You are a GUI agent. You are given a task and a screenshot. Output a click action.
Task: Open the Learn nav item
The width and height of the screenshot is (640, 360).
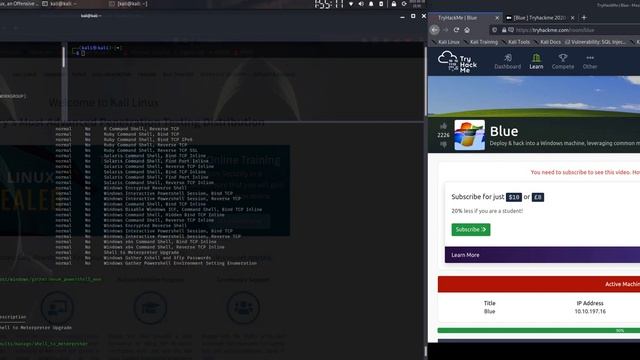point(536,62)
